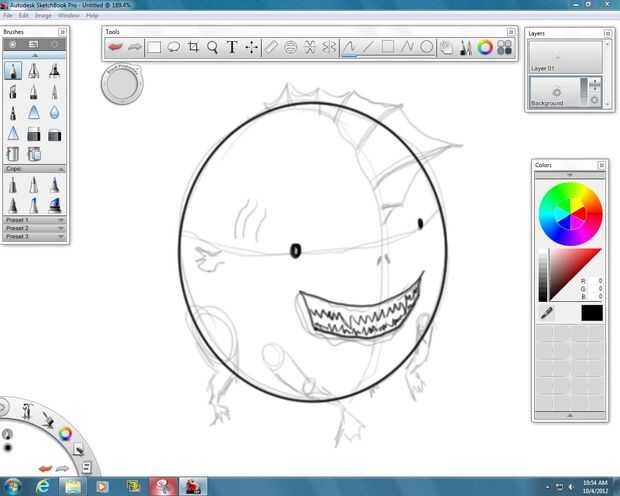Open the Tools panel options button

(511, 32)
